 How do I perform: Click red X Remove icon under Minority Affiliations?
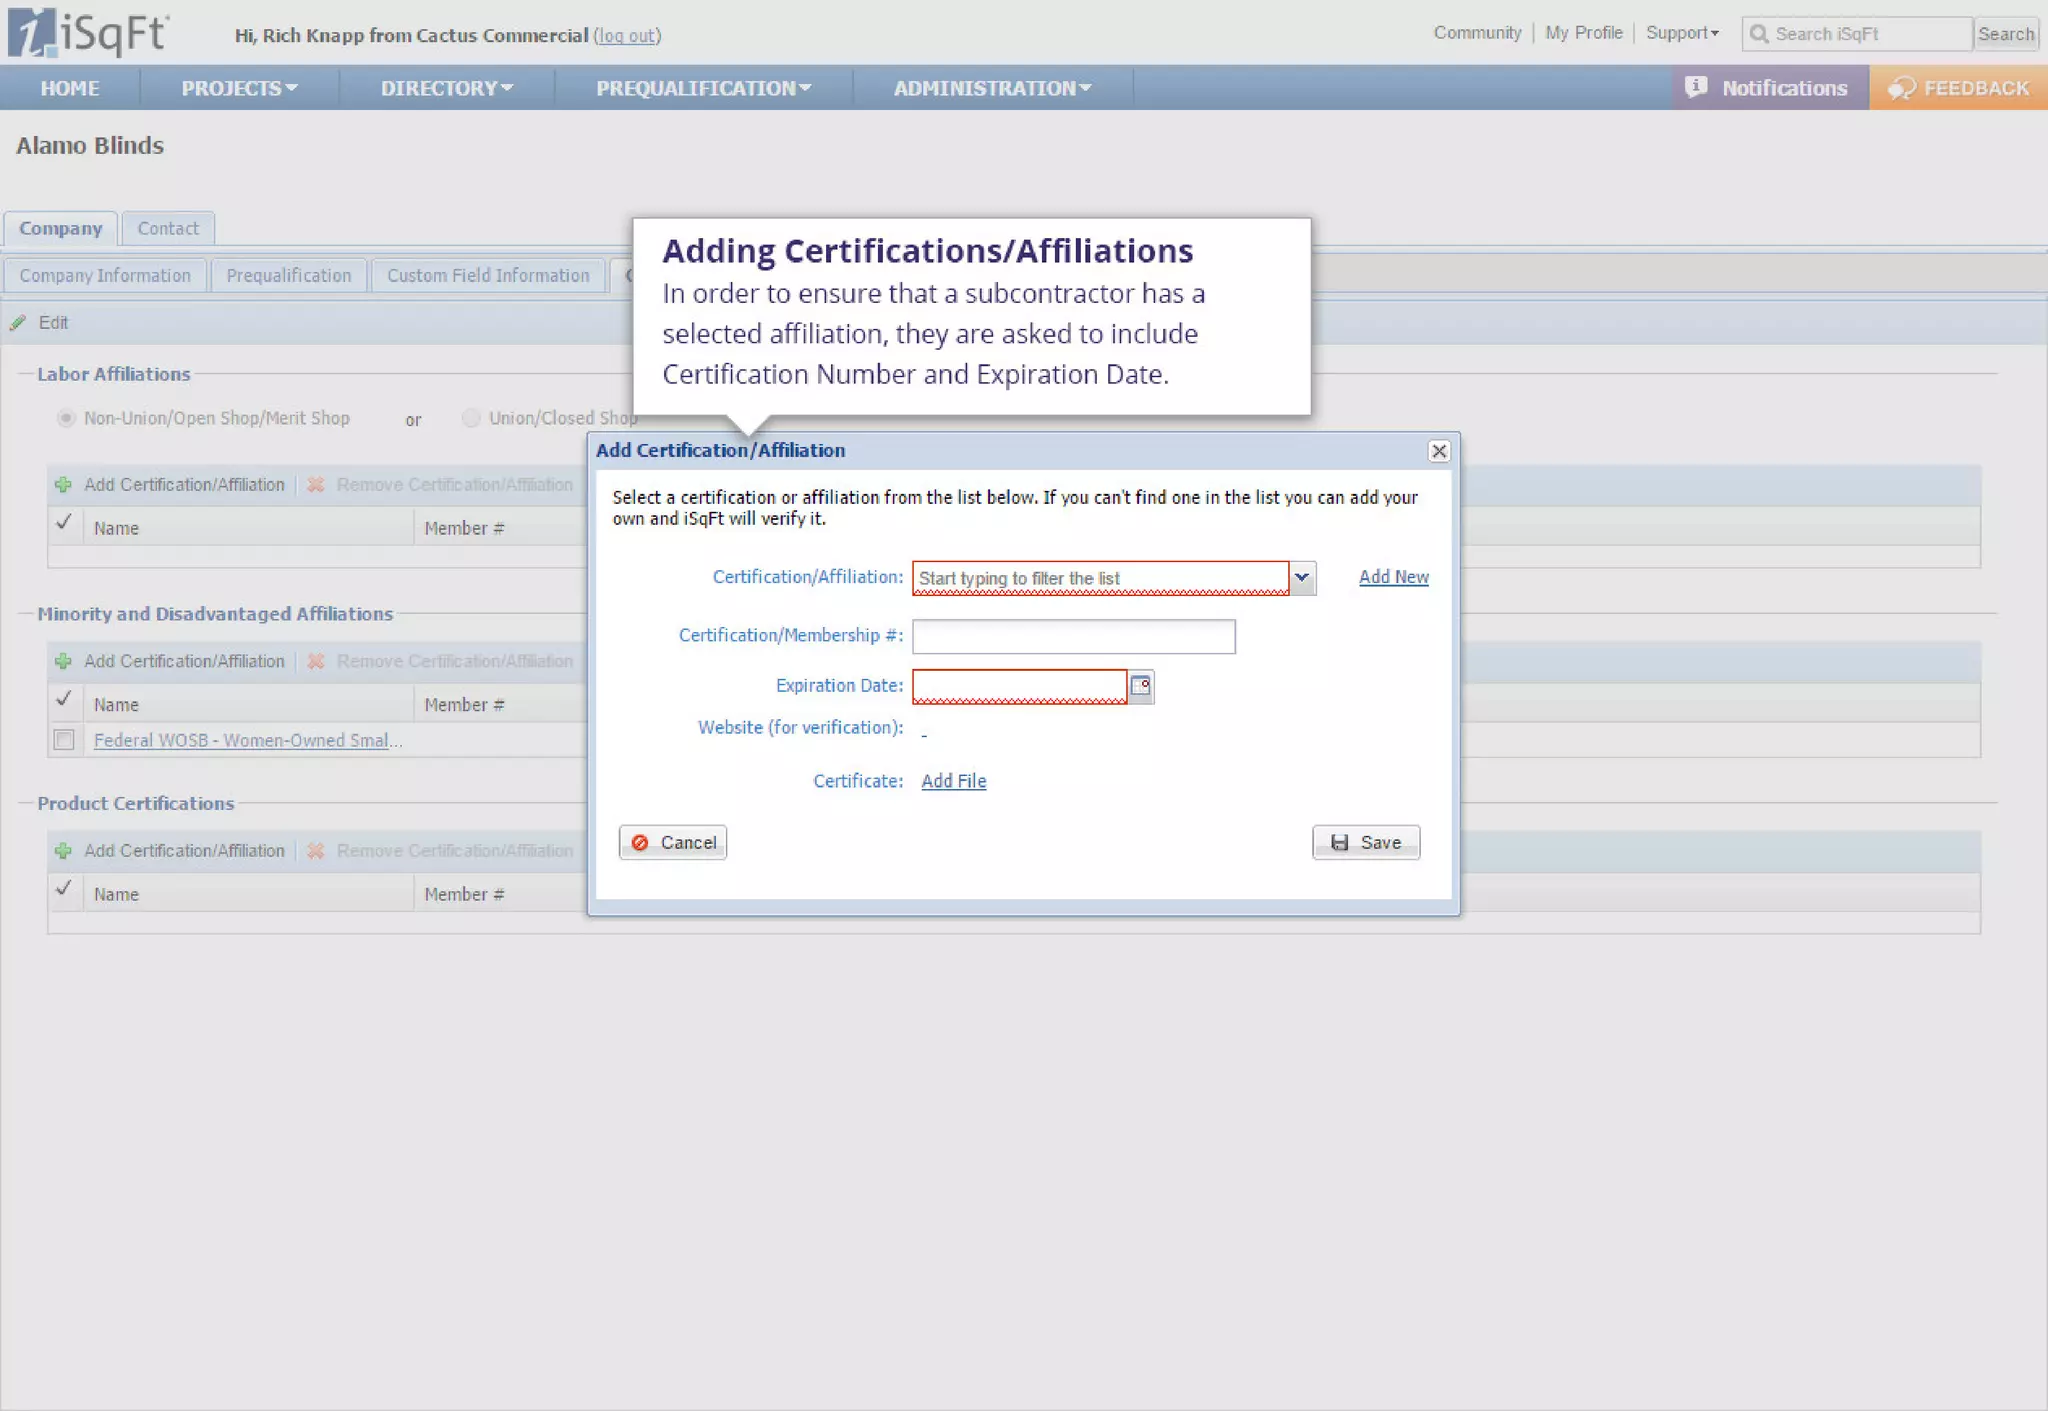click(316, 662)
